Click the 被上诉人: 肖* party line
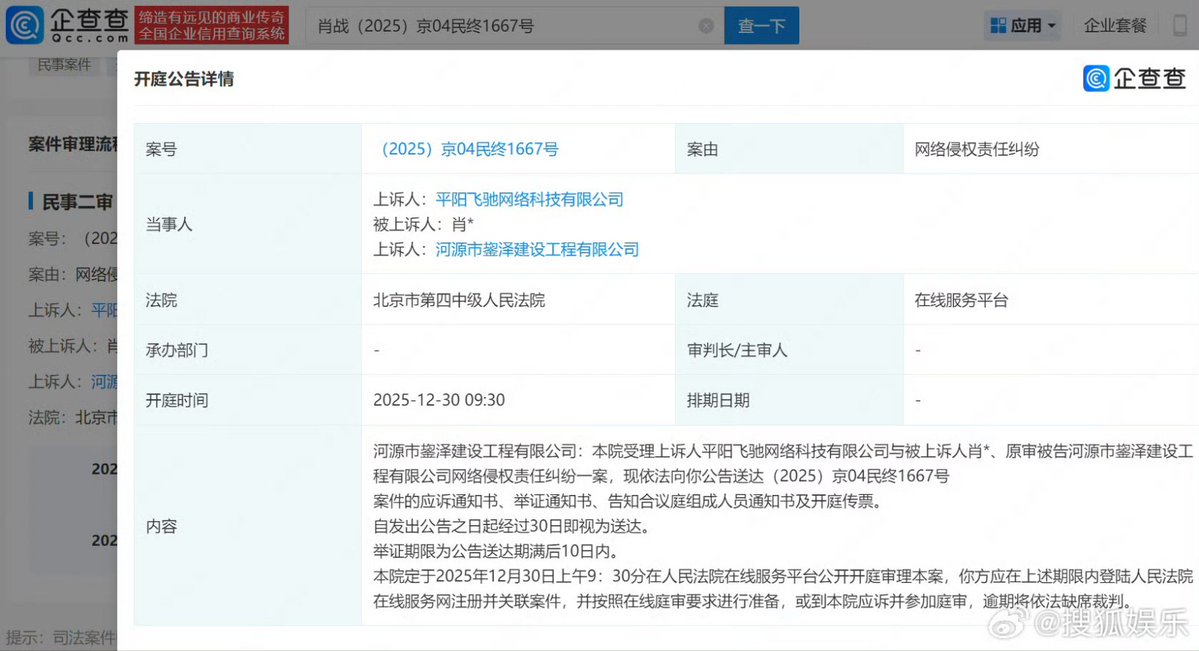This screenshot has height=651, width=1199. pos(424,225)
